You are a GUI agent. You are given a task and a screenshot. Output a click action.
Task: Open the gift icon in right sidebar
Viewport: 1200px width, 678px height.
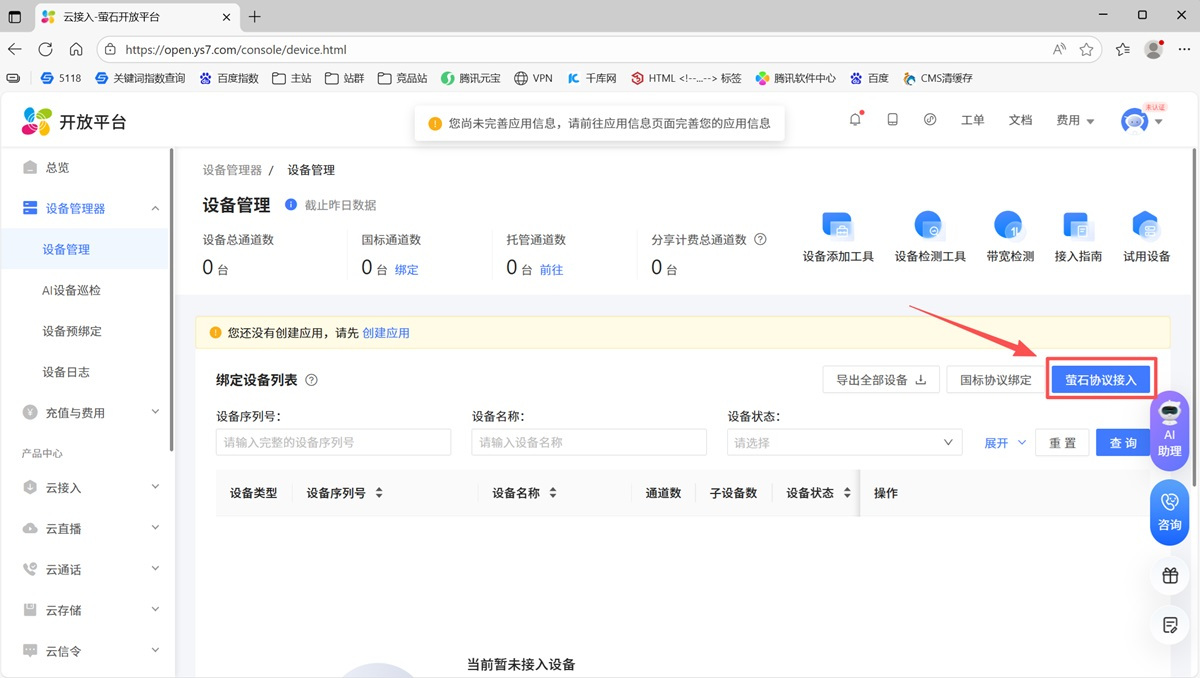point(1169,576)
